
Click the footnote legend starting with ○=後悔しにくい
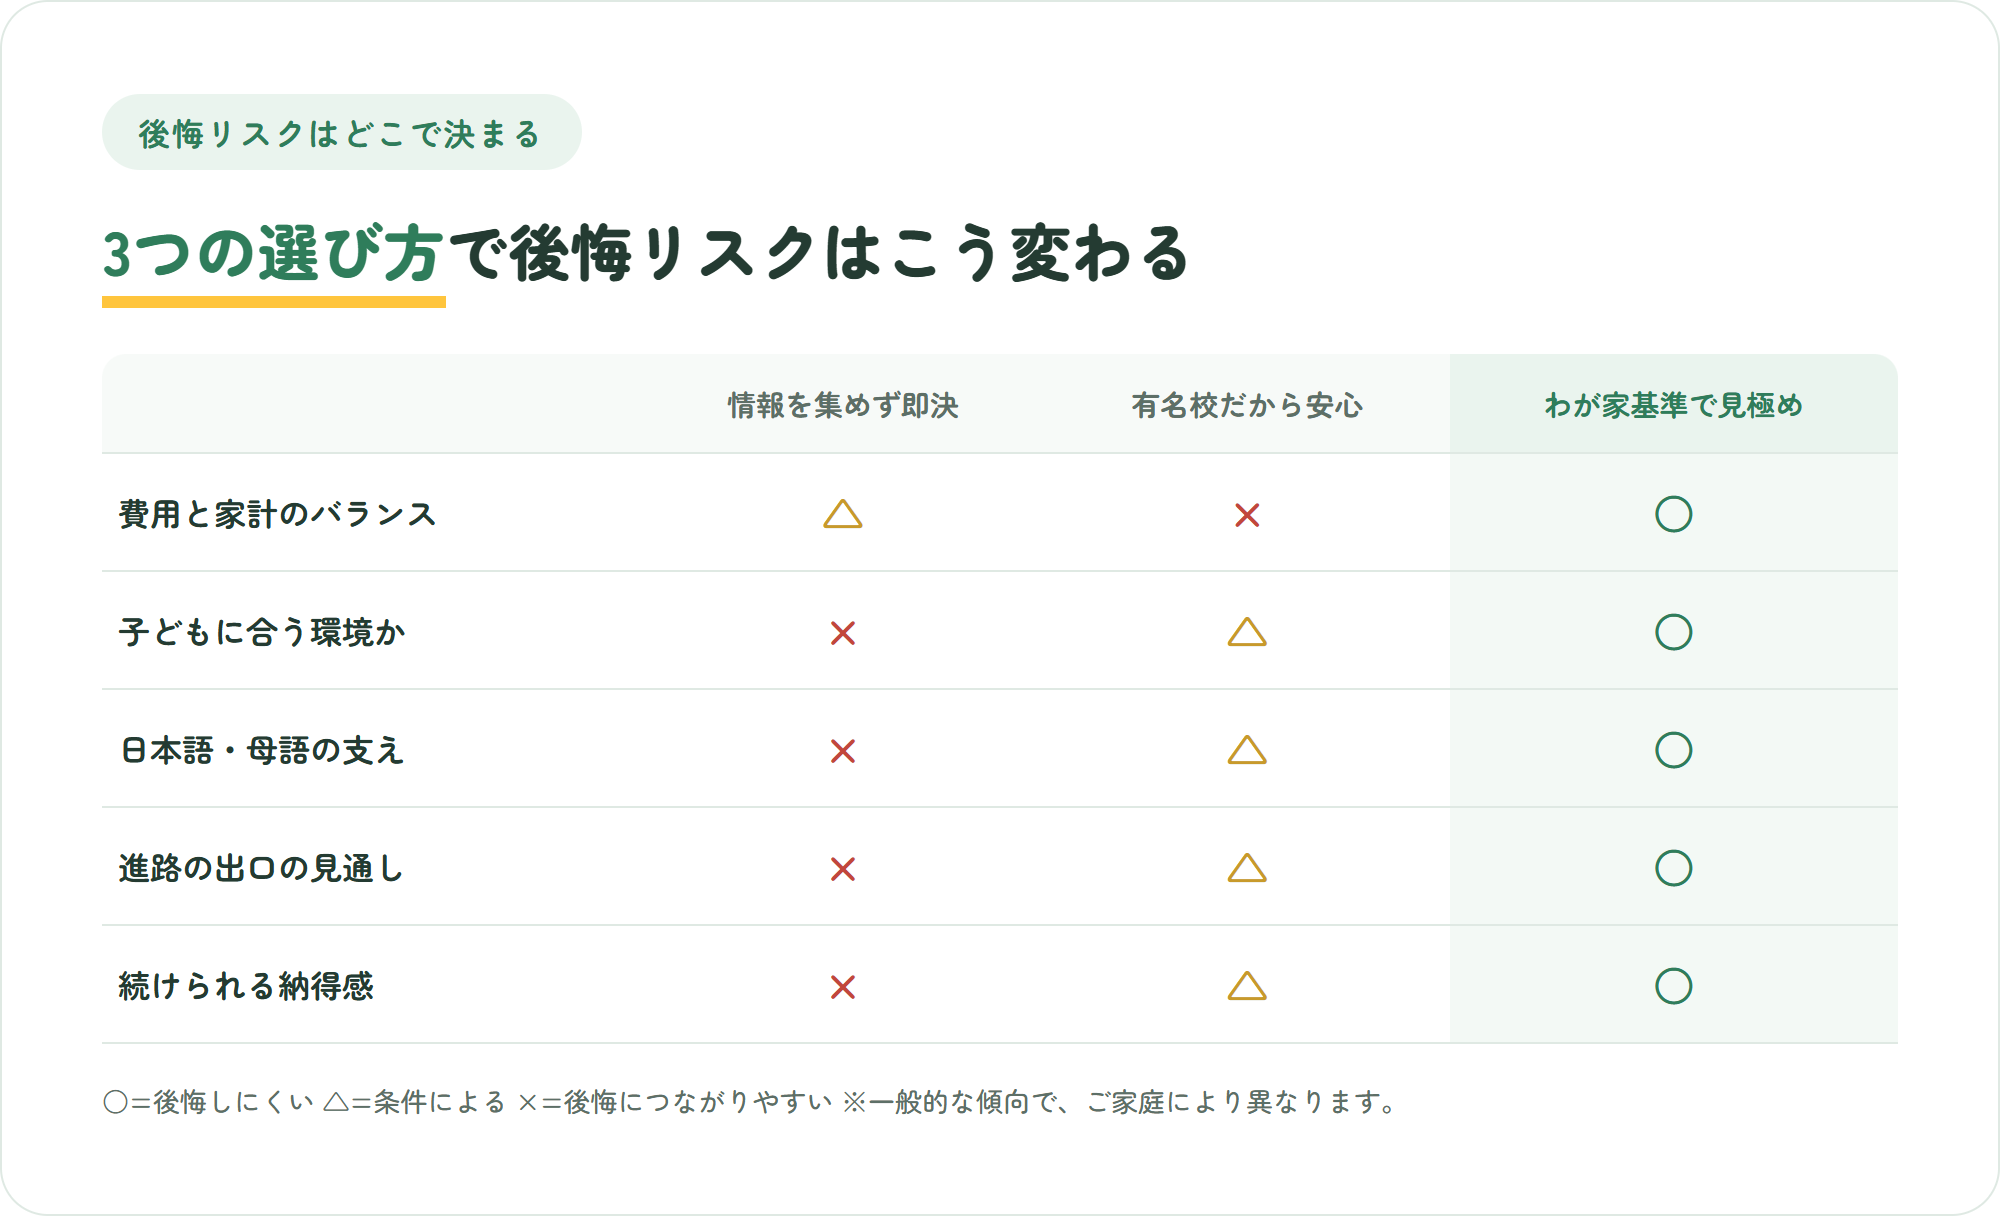(x=750, y=1102)
